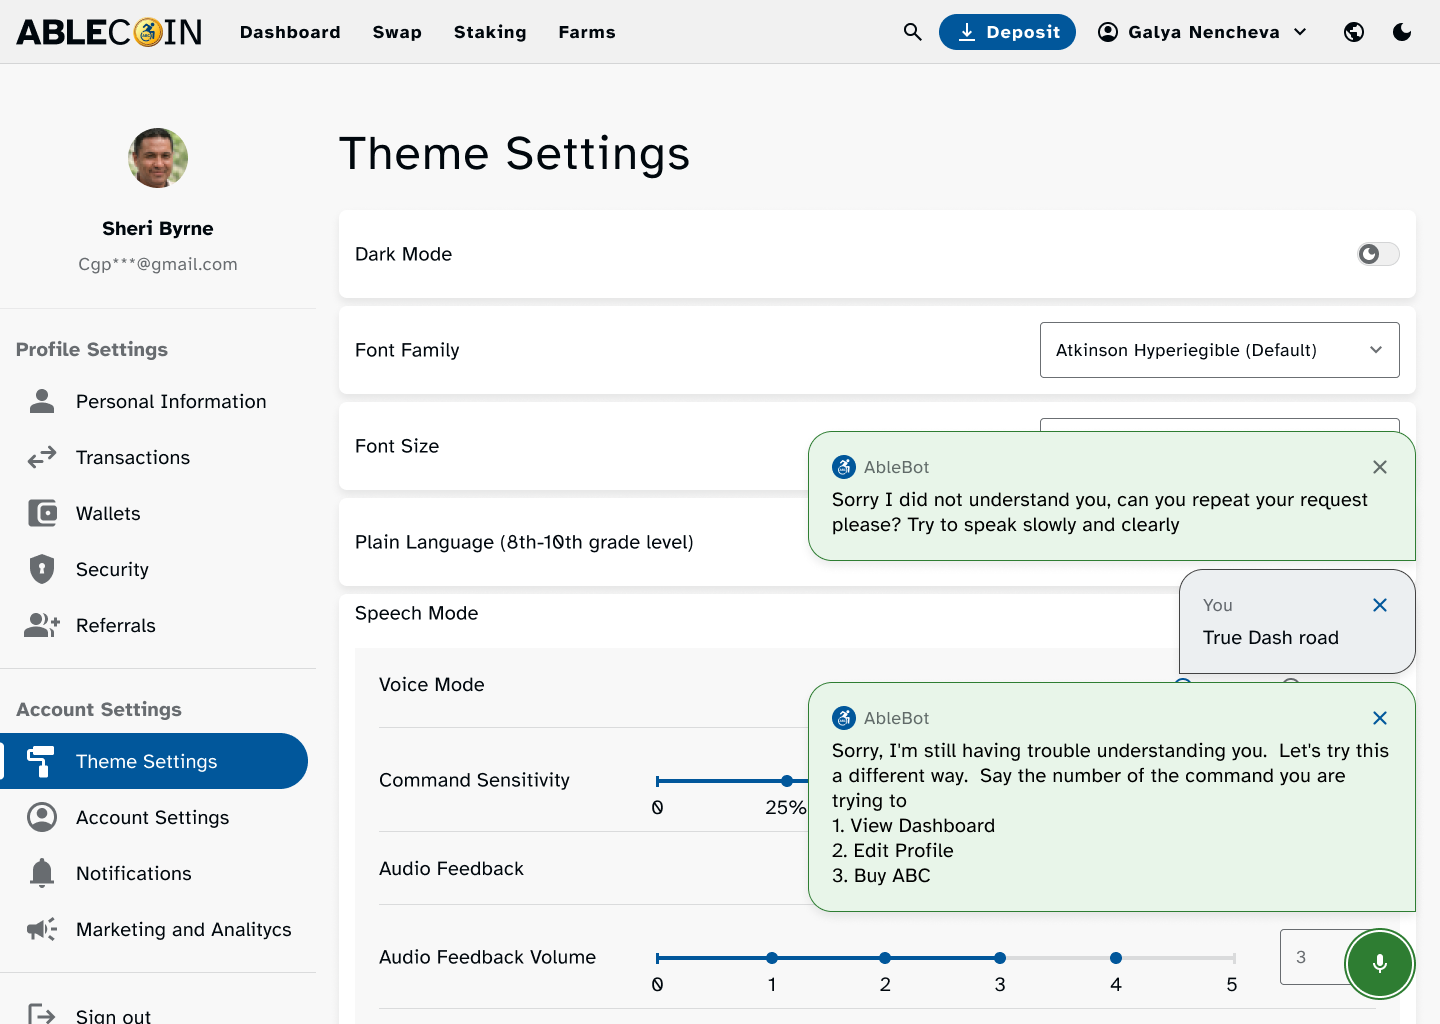Set Audio Feedback Volume slider to 4

coord(1116,958)
